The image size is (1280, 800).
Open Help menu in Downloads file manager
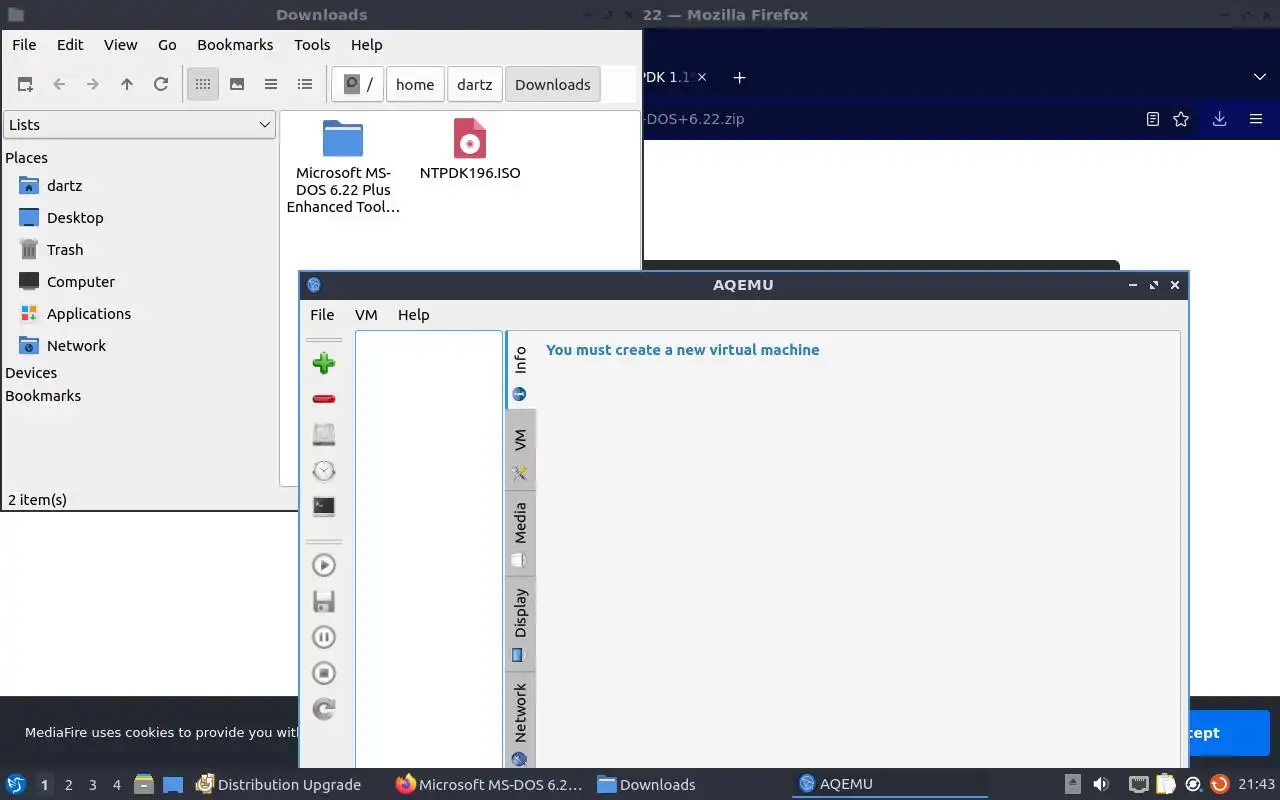(366, 44)
